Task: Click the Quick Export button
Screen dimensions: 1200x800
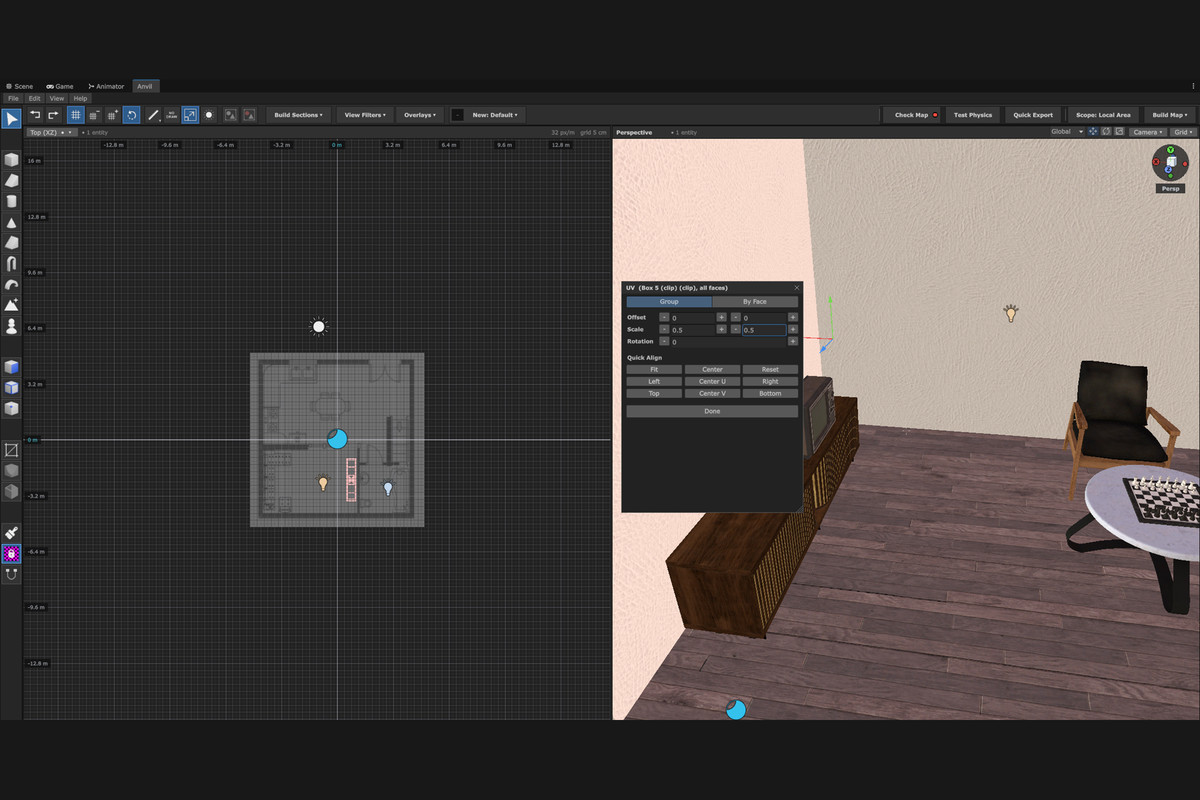Action: click(x=1033, y=115)
